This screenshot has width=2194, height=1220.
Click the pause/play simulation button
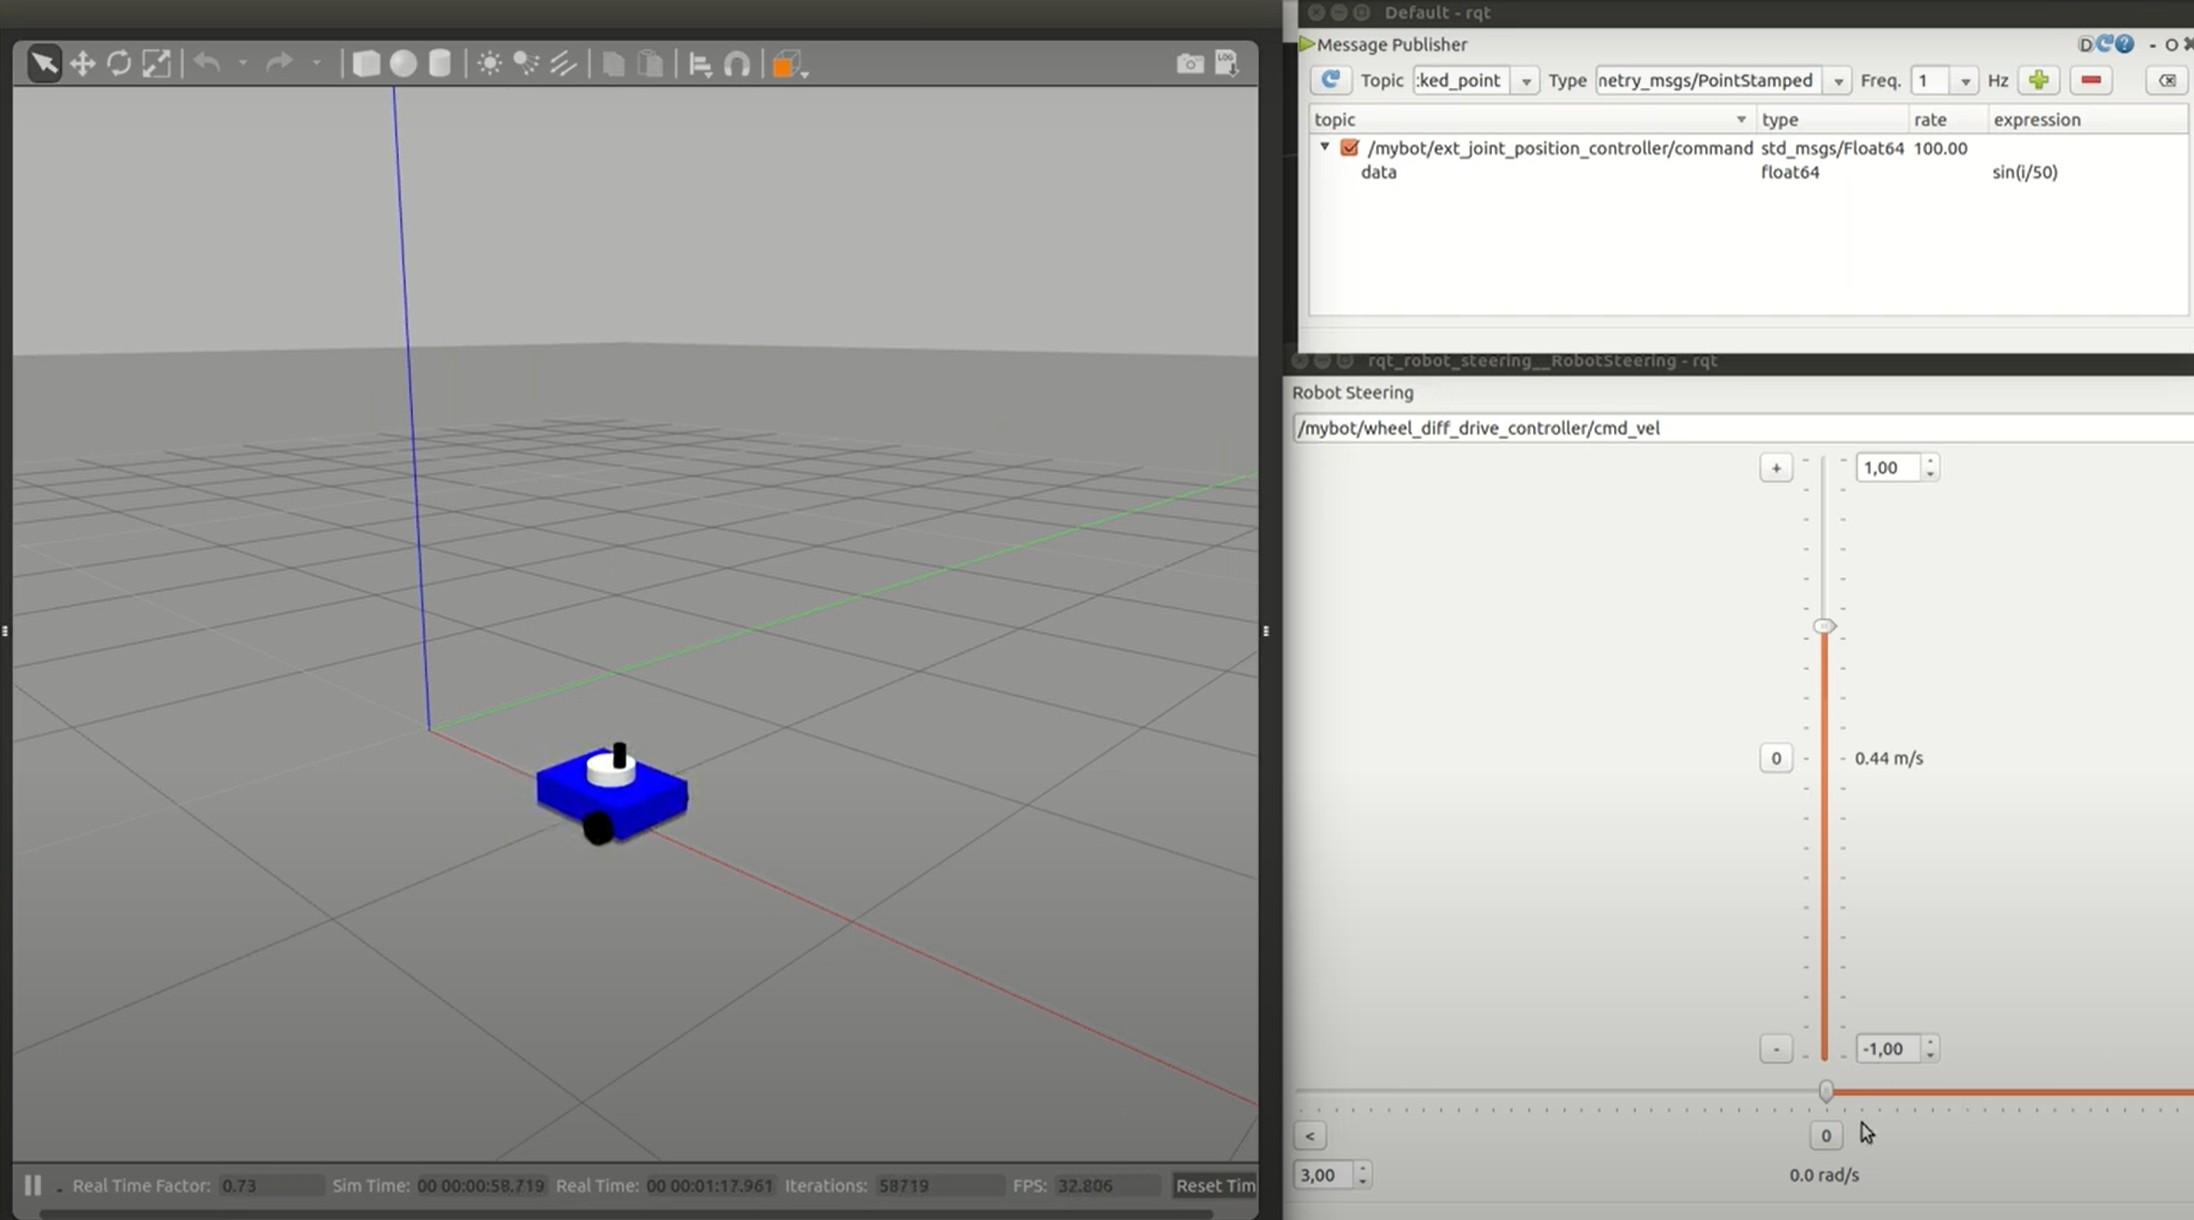click(30, 1185)
